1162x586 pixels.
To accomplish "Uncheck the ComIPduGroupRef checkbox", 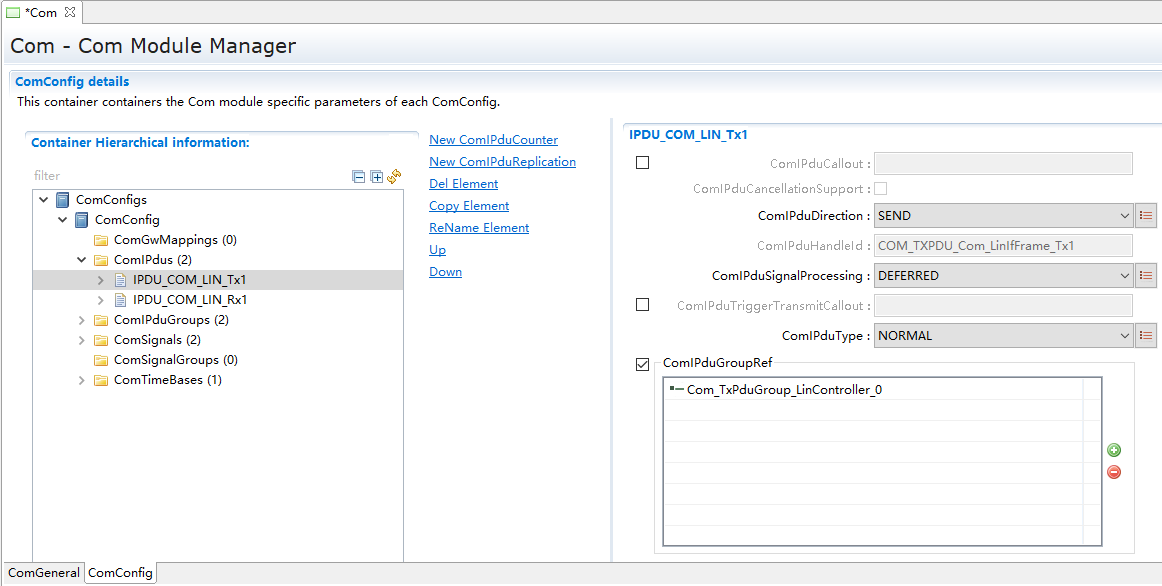I will (642, 364).
